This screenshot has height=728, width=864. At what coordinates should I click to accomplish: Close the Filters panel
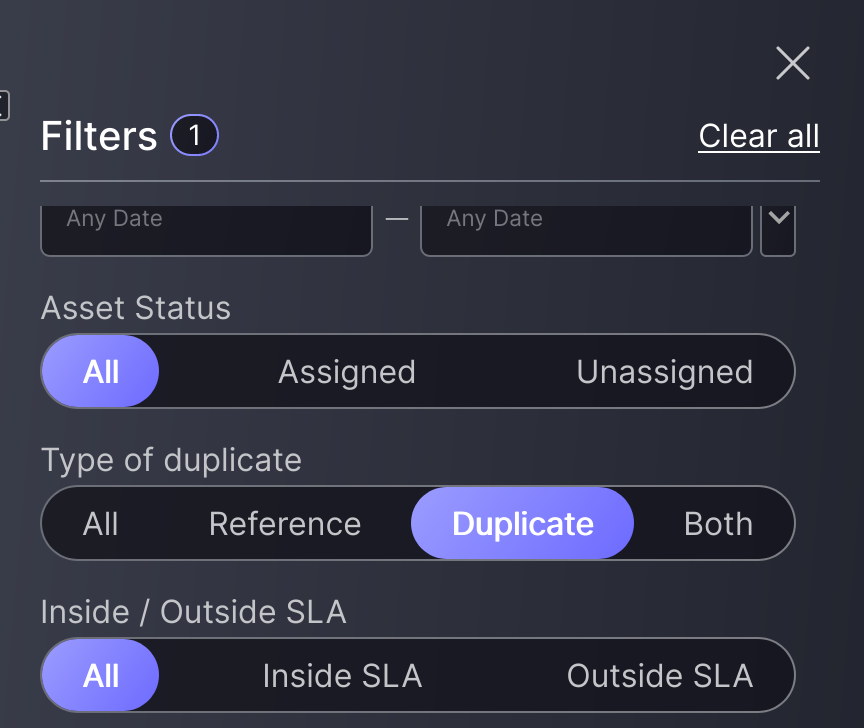coord(793,64)
